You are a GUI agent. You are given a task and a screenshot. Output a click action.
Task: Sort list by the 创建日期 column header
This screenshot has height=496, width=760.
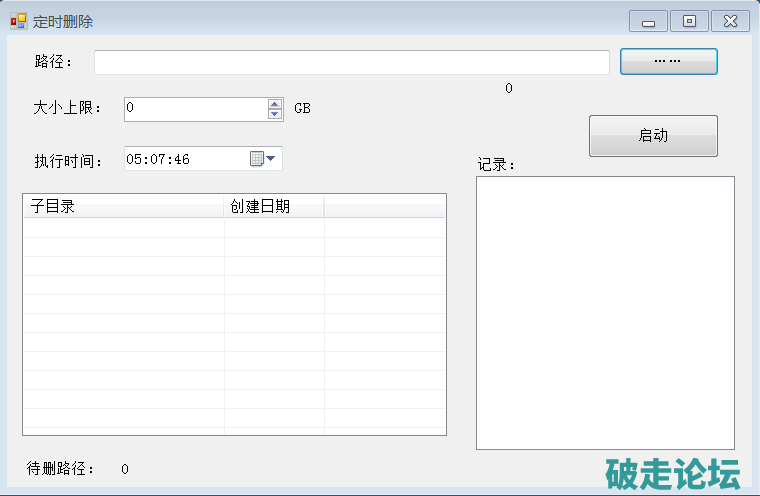[x=273, y=207]
